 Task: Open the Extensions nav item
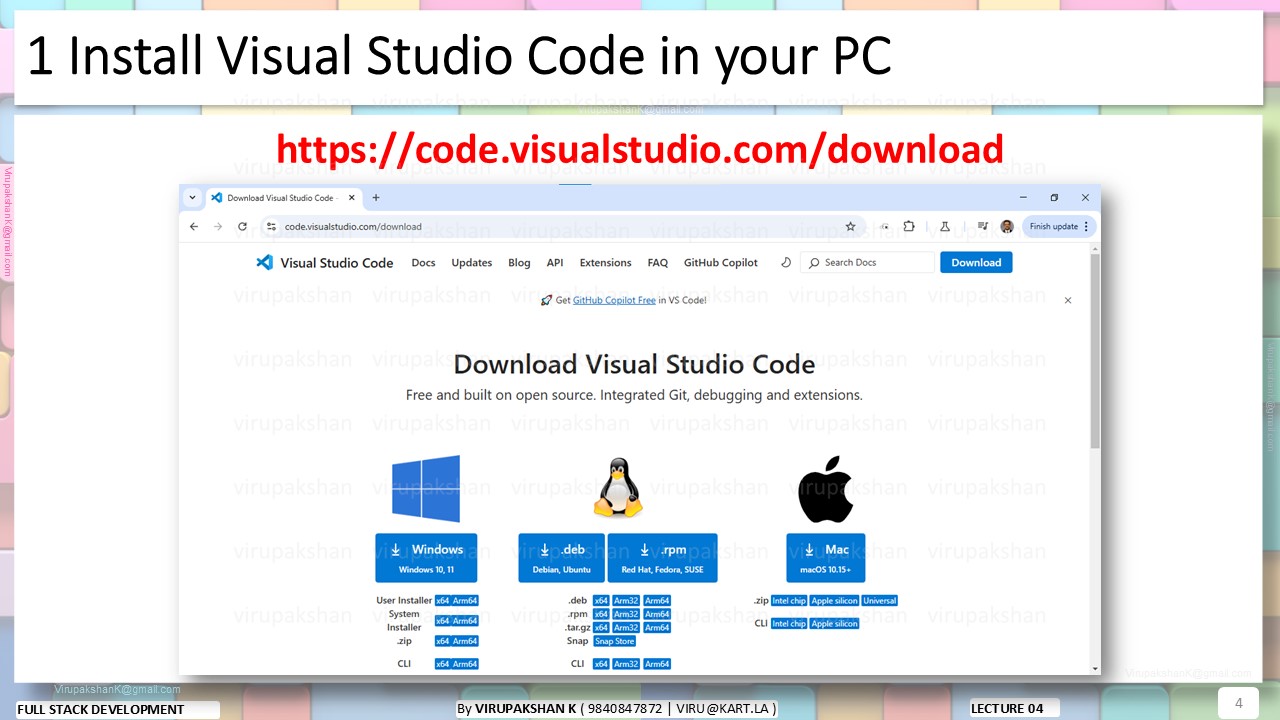click(605, 263)
